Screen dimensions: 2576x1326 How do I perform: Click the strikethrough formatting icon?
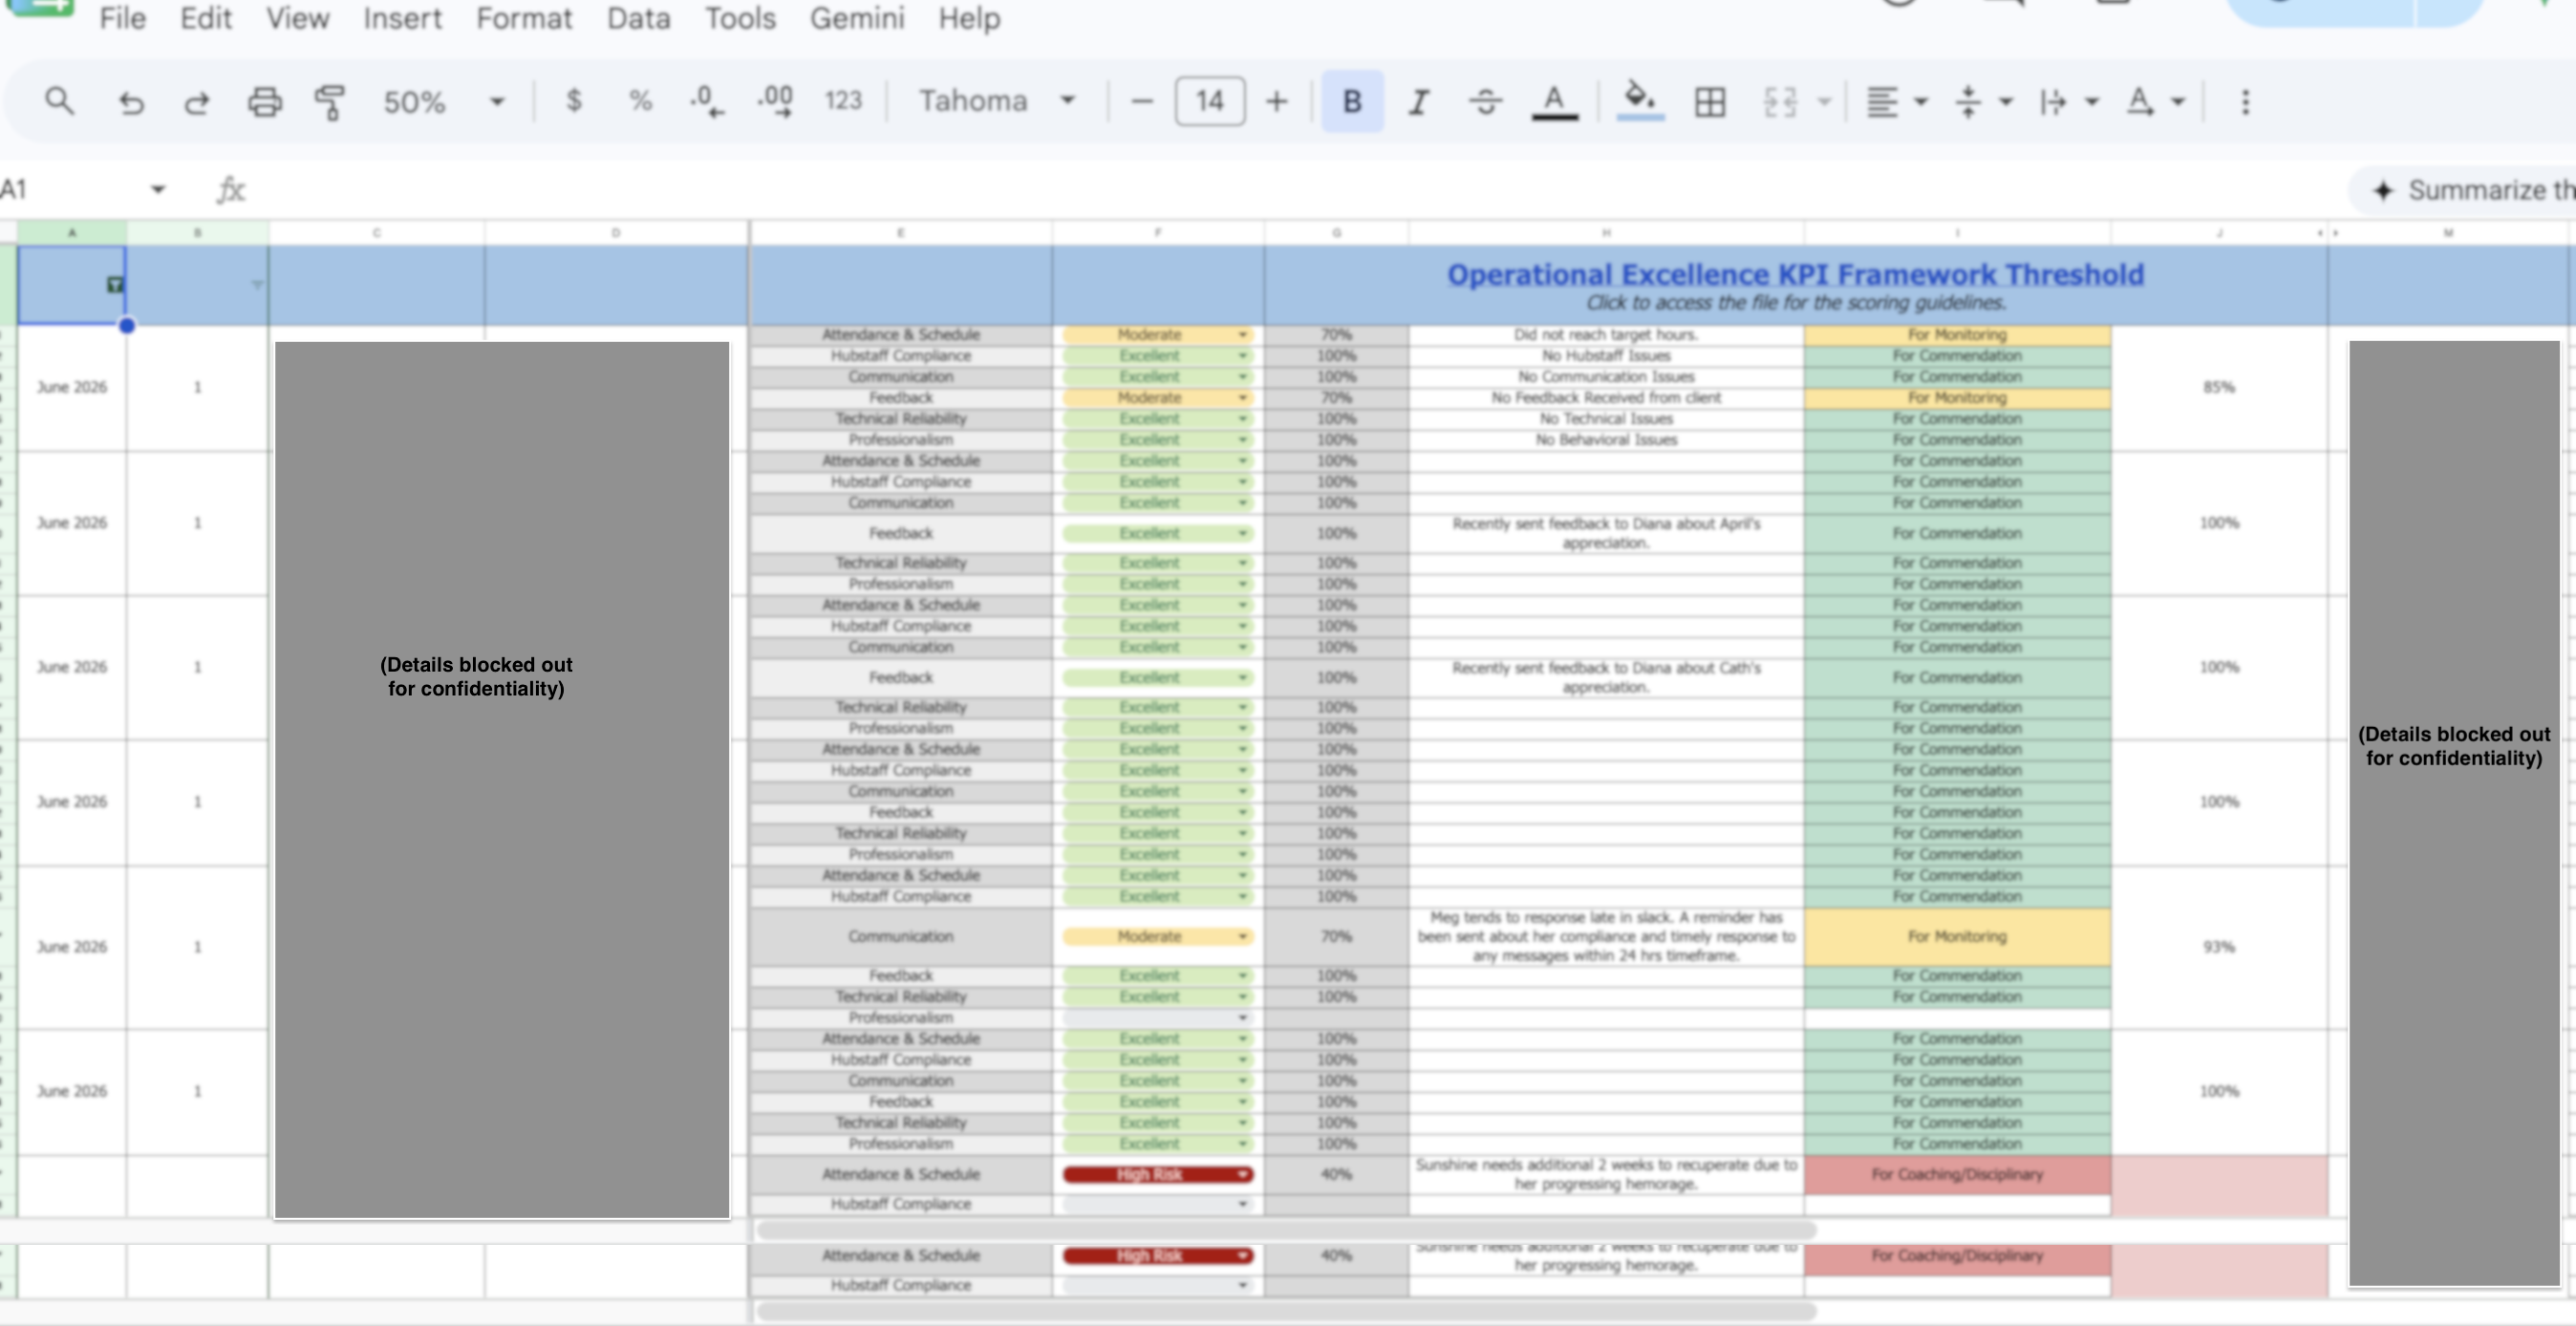(1485, 102)
